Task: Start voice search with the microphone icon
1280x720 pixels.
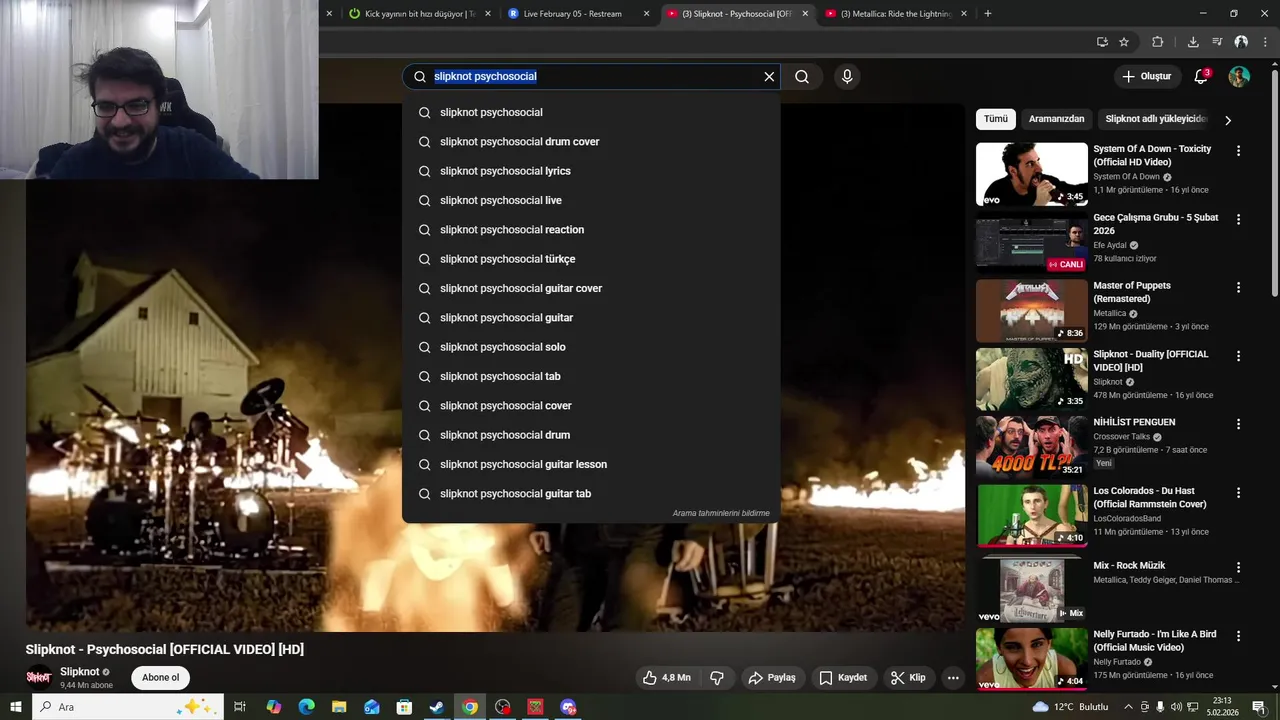Action: pos(847,77)
